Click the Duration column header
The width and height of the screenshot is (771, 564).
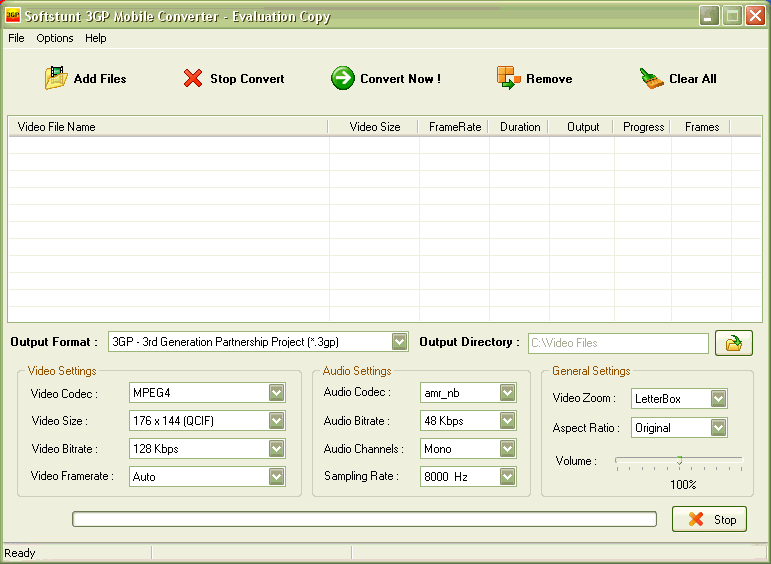pyautogui.click(x=519, y=127)
